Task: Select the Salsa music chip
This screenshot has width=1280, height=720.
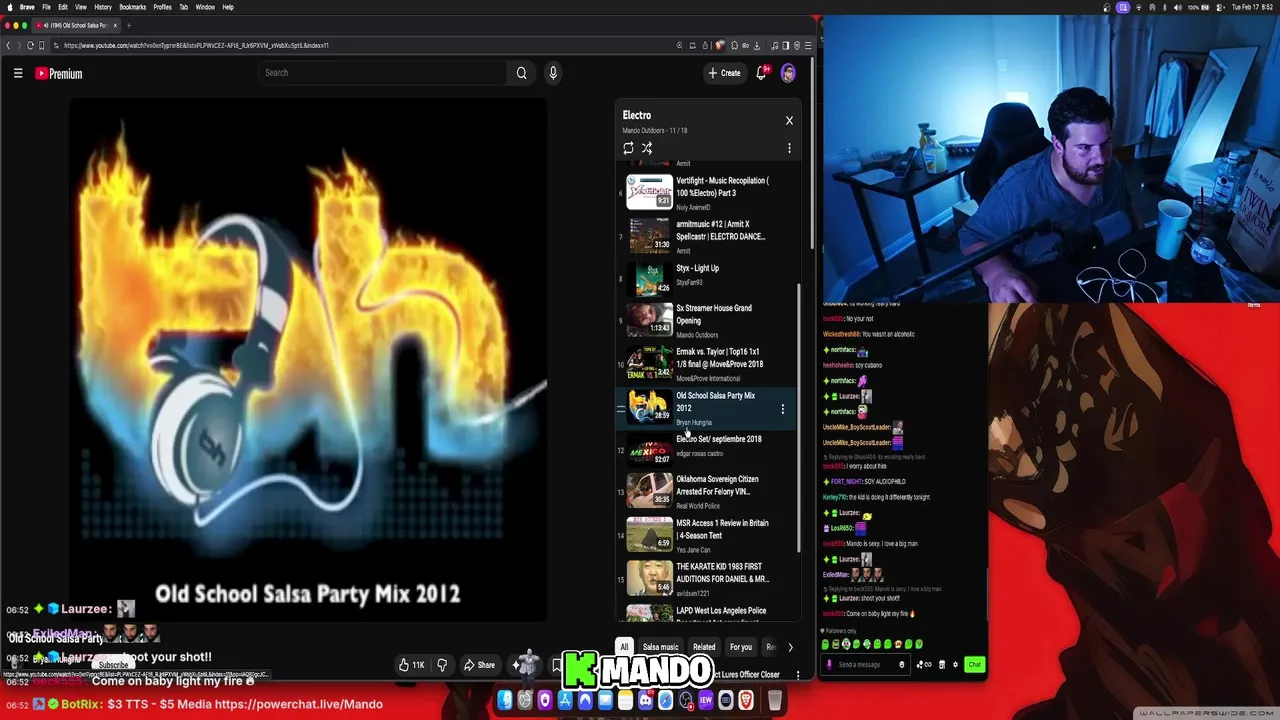Action: pos(660,647)
